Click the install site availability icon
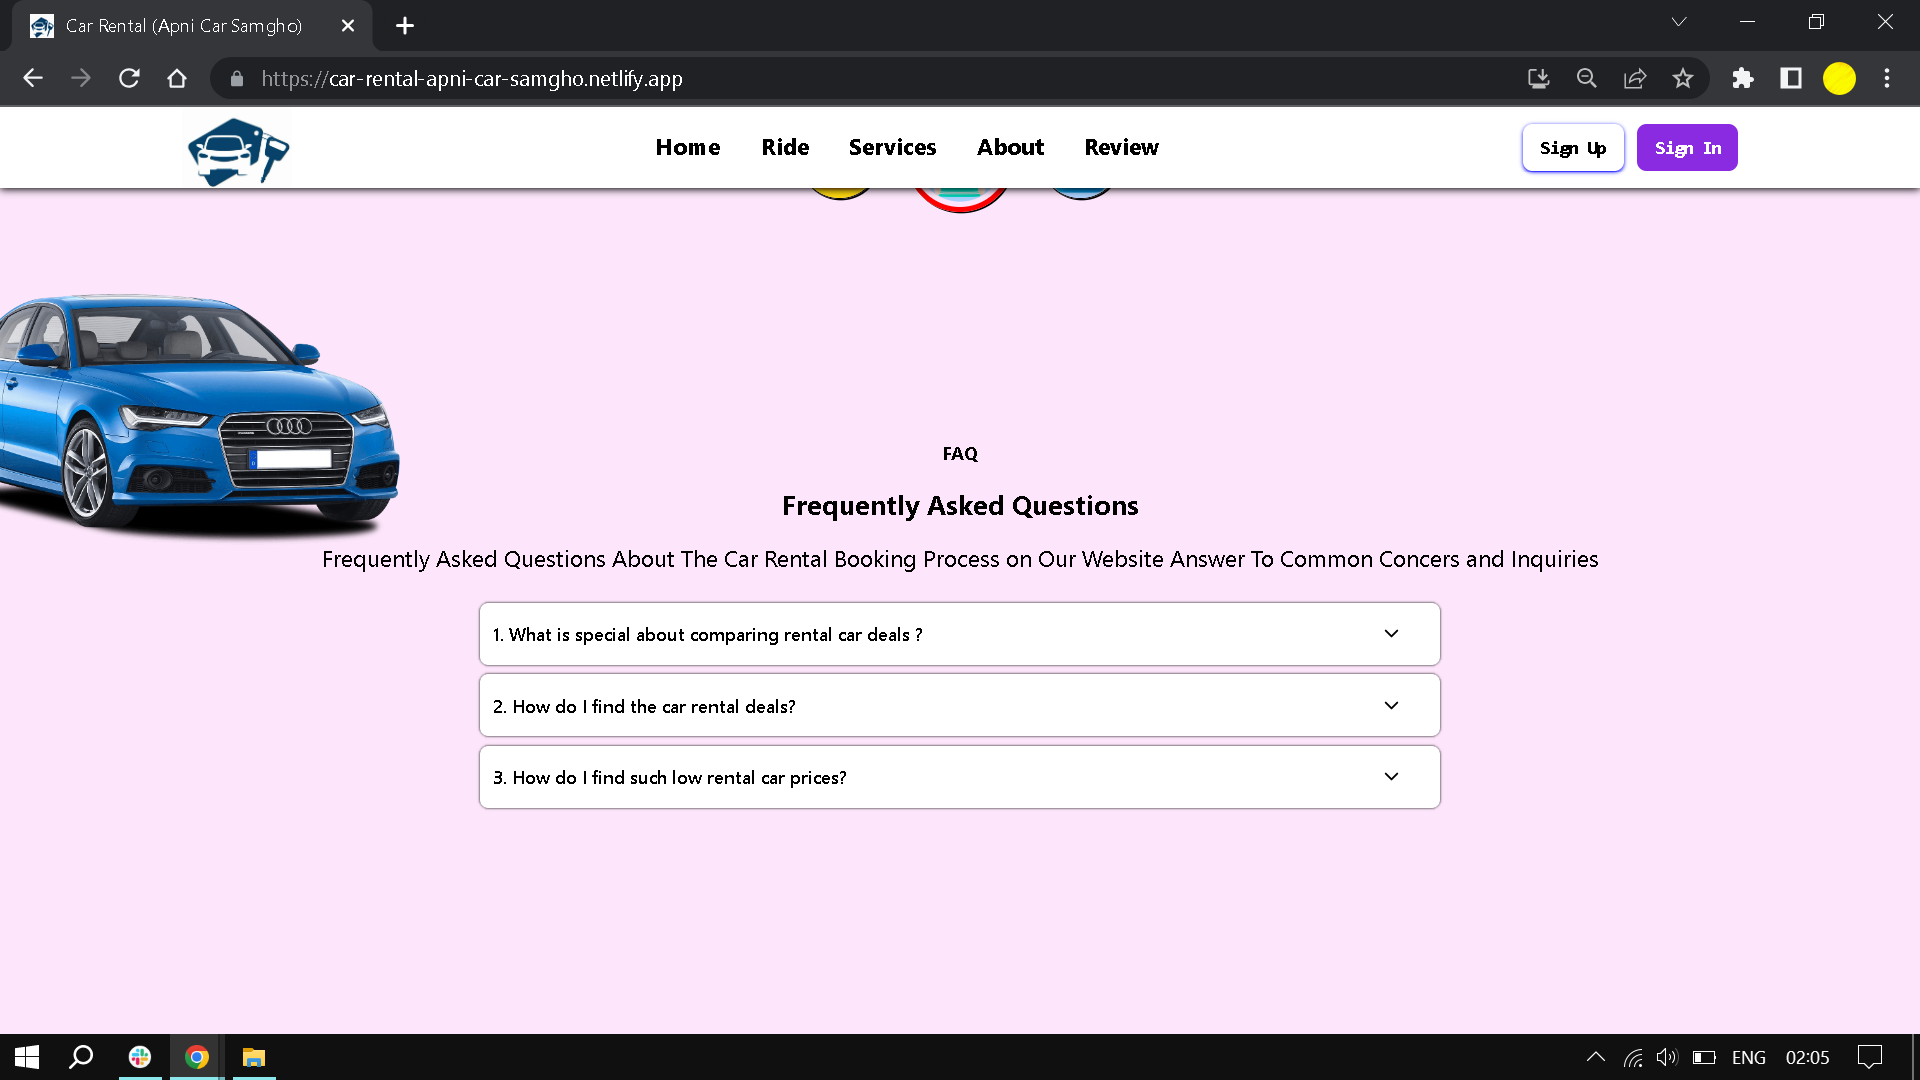This screenshot has width=1920, height=1080. tap(1538, 78)
